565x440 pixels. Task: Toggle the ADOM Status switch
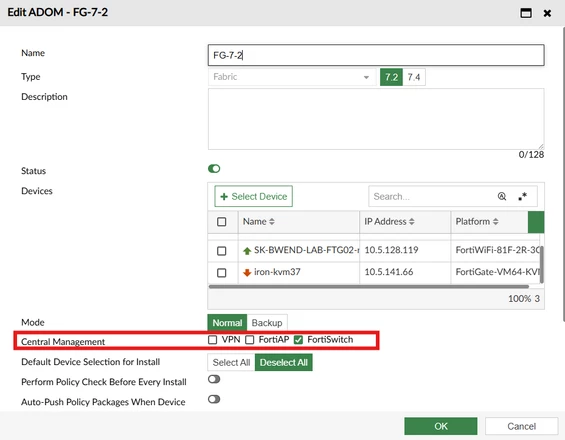(214, 169)
